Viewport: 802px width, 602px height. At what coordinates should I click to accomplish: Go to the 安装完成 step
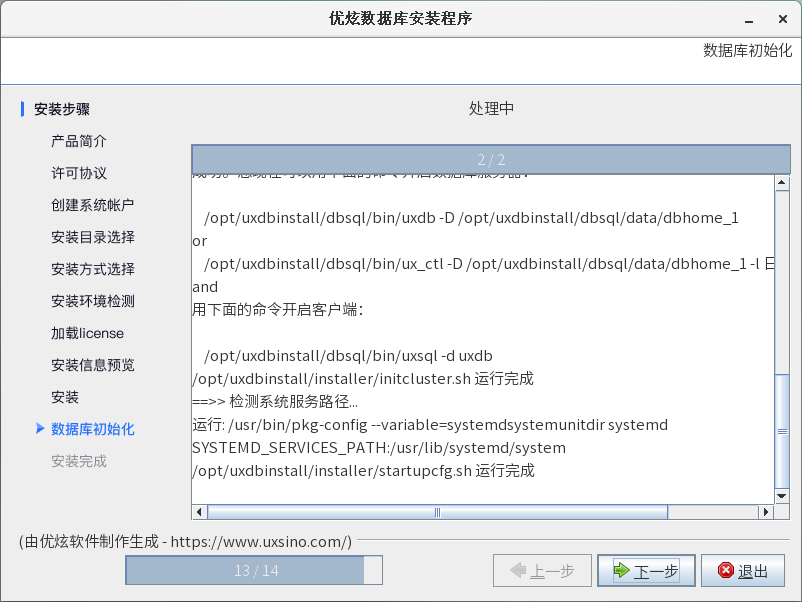point(79,461)
